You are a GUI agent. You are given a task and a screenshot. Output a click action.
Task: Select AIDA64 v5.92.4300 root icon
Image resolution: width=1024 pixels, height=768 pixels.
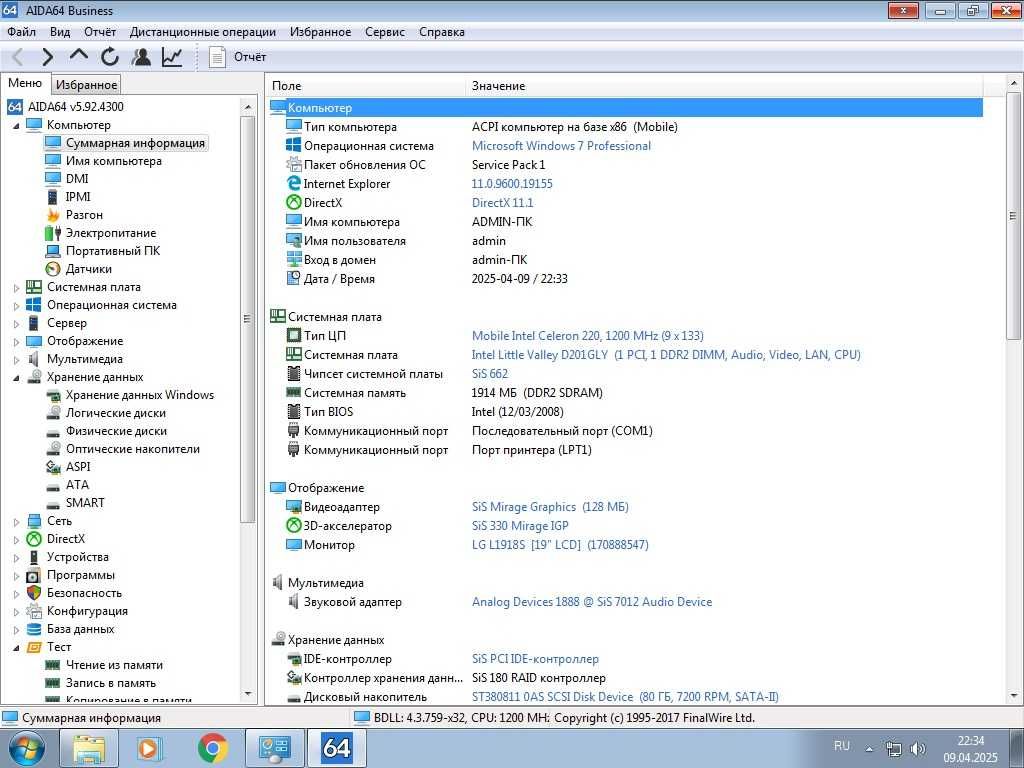tap(14, 106)
